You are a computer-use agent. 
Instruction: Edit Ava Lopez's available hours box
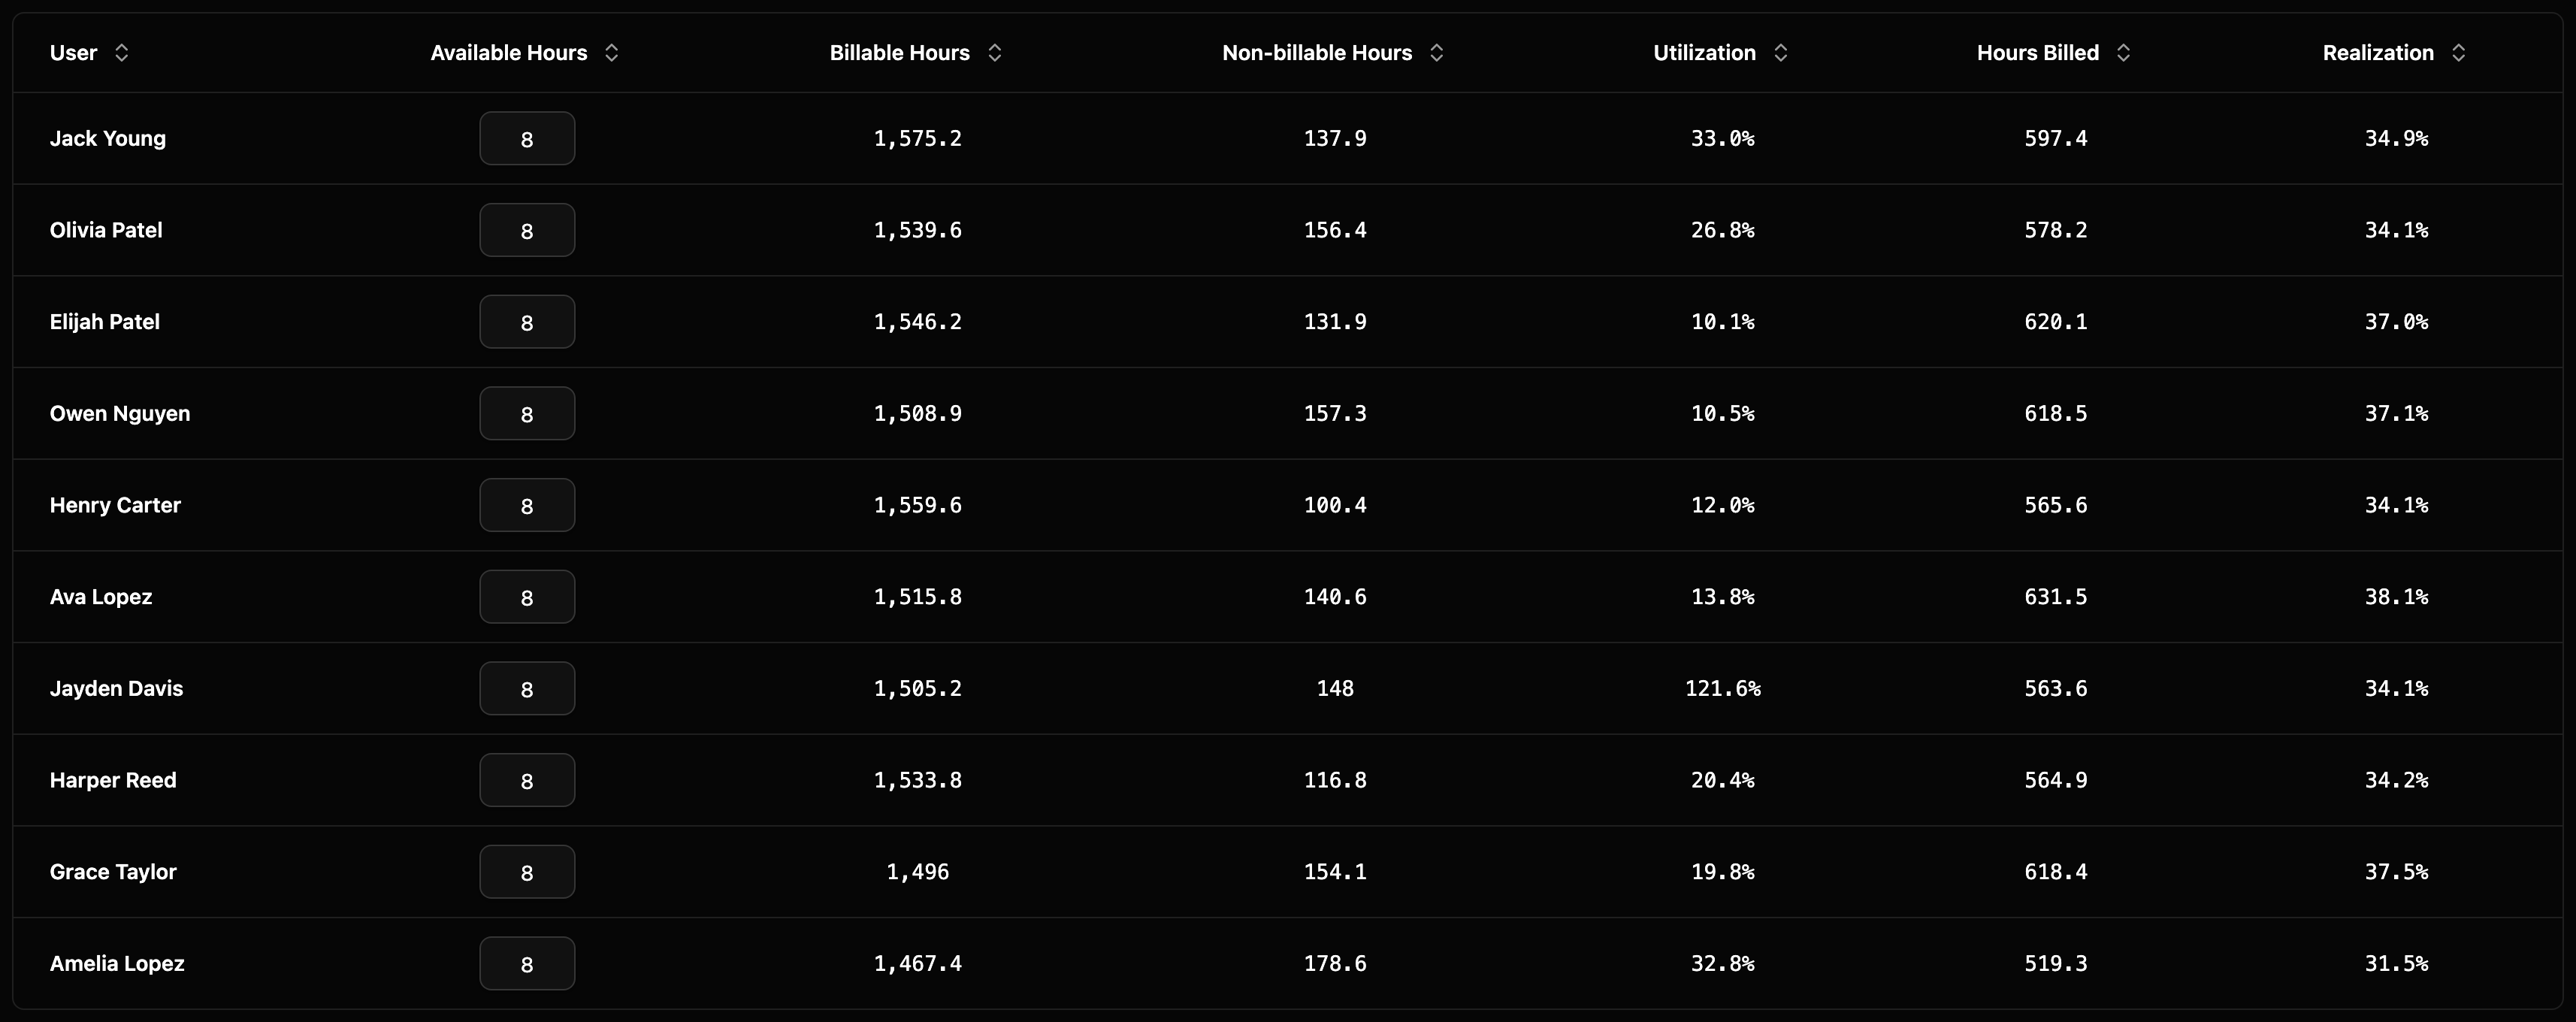527,597
